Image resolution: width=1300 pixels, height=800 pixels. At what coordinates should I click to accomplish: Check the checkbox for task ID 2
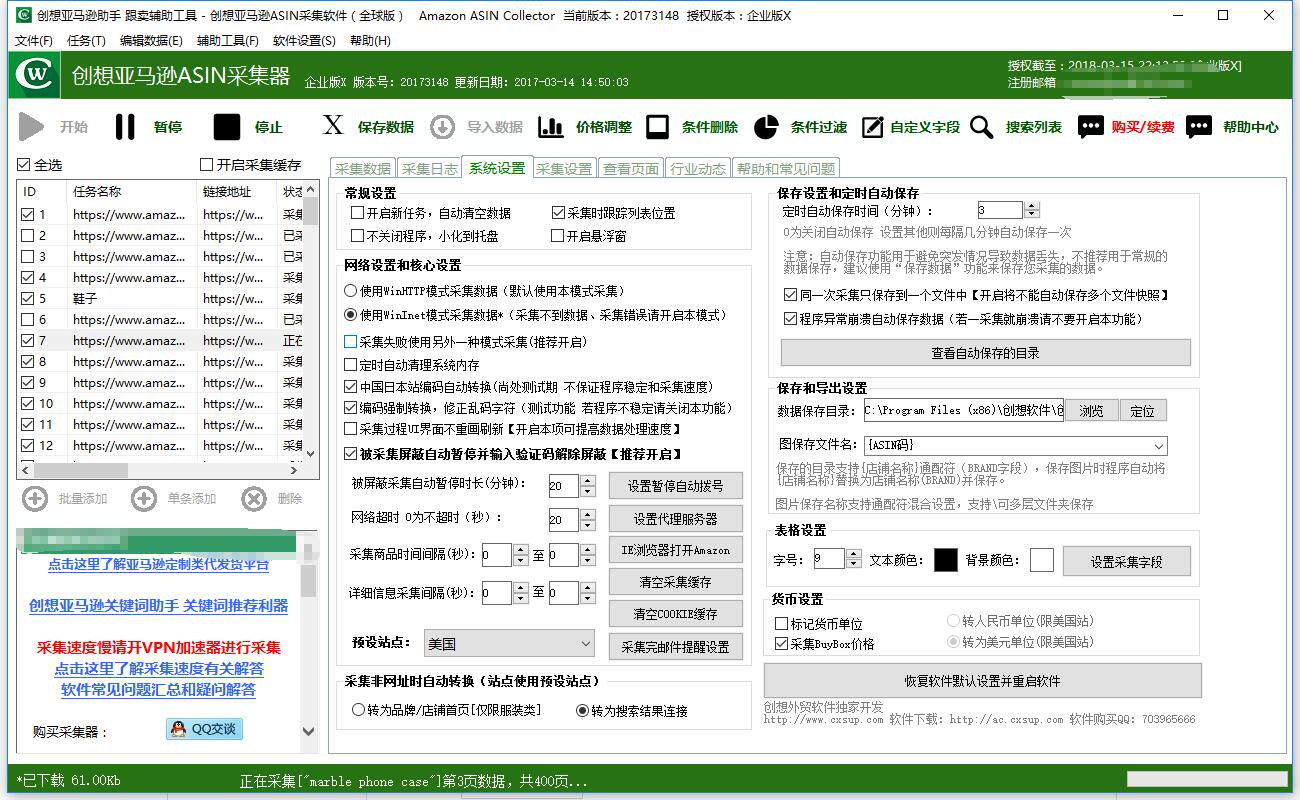coord(28,236)
